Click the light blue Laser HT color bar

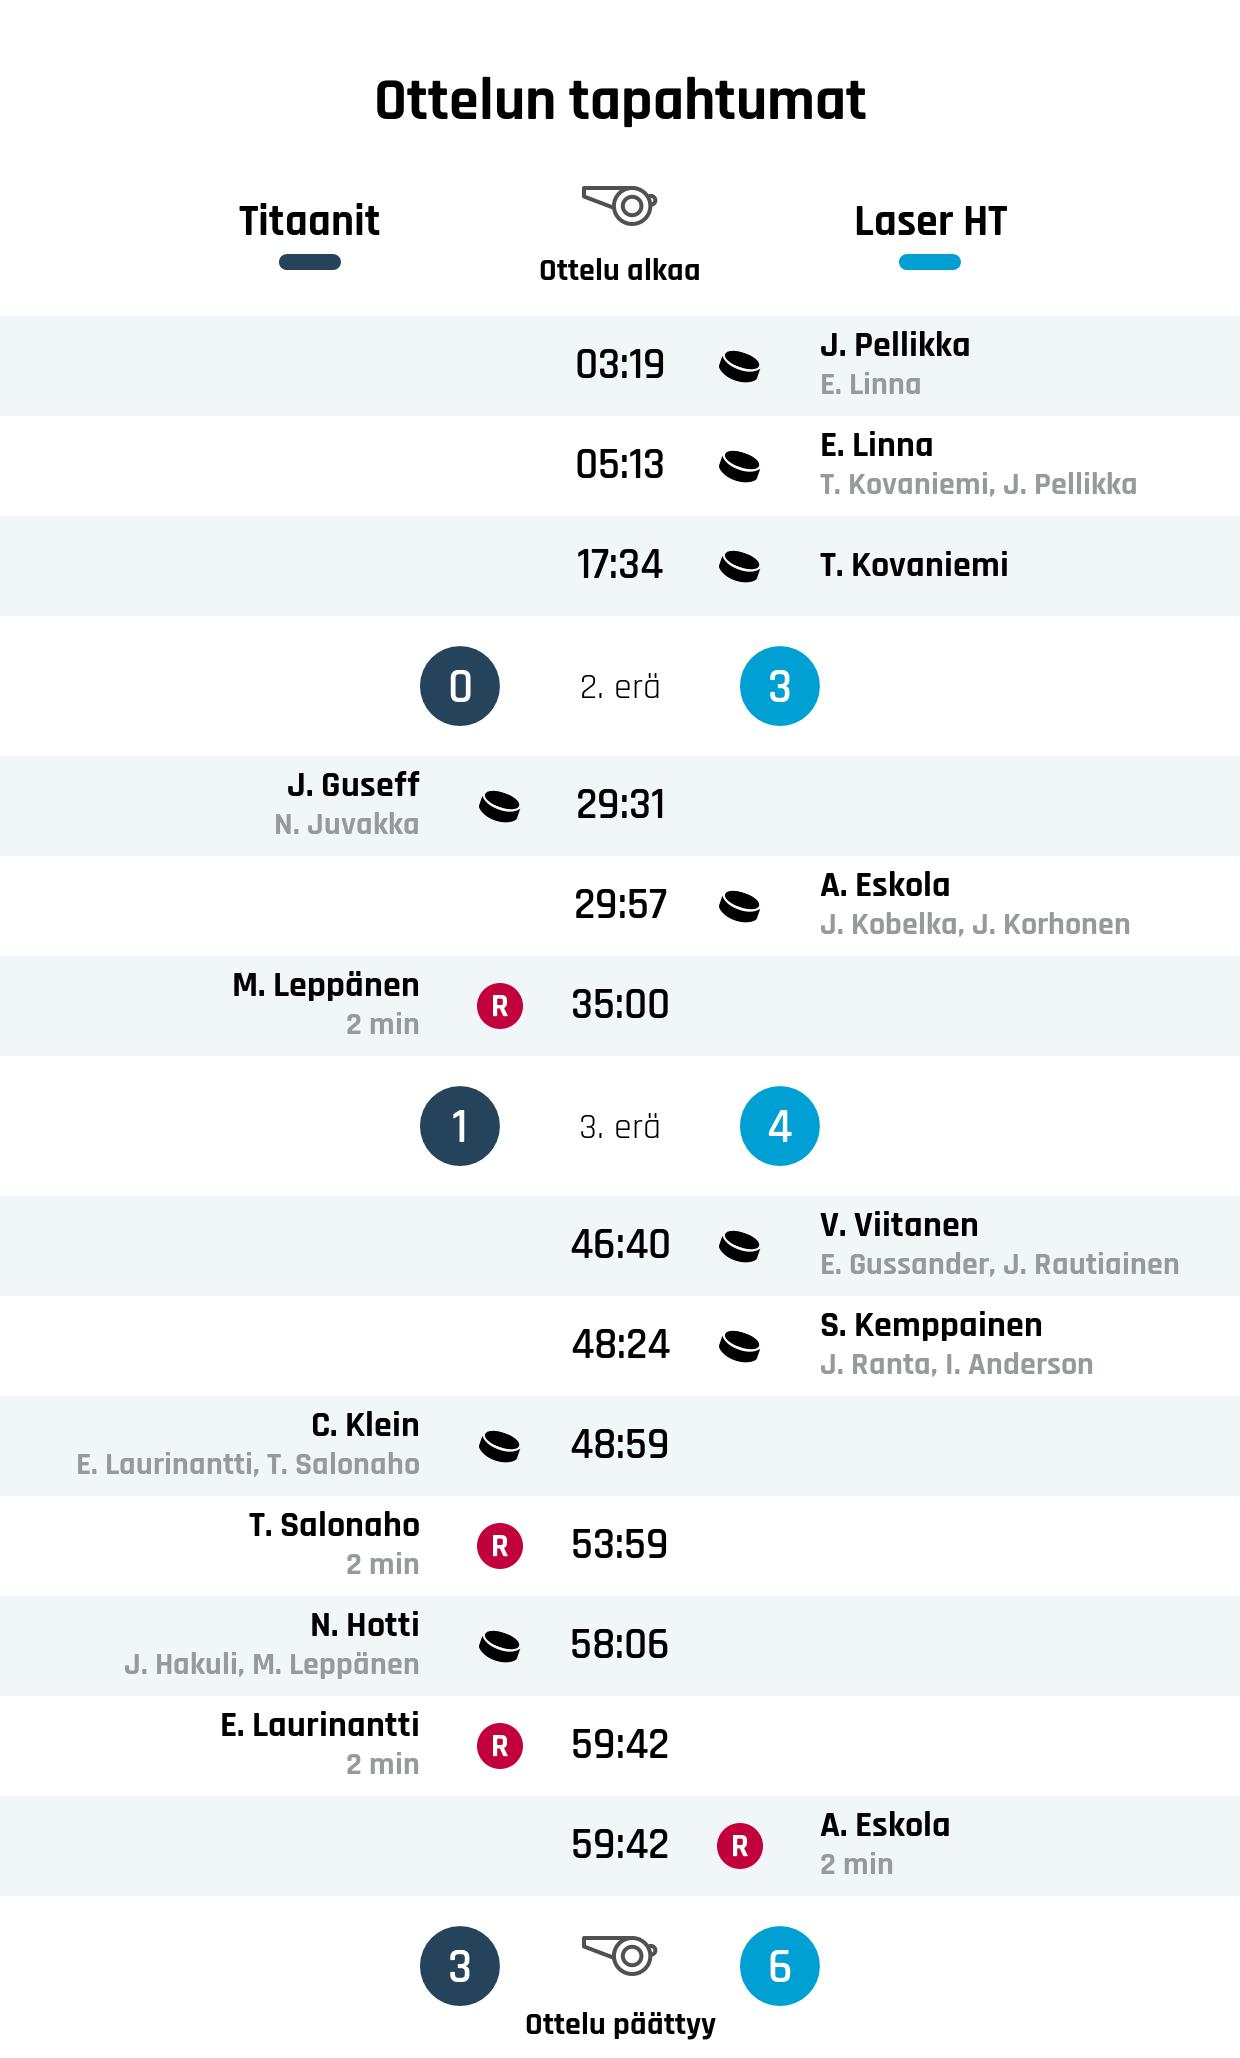[930, 262]
